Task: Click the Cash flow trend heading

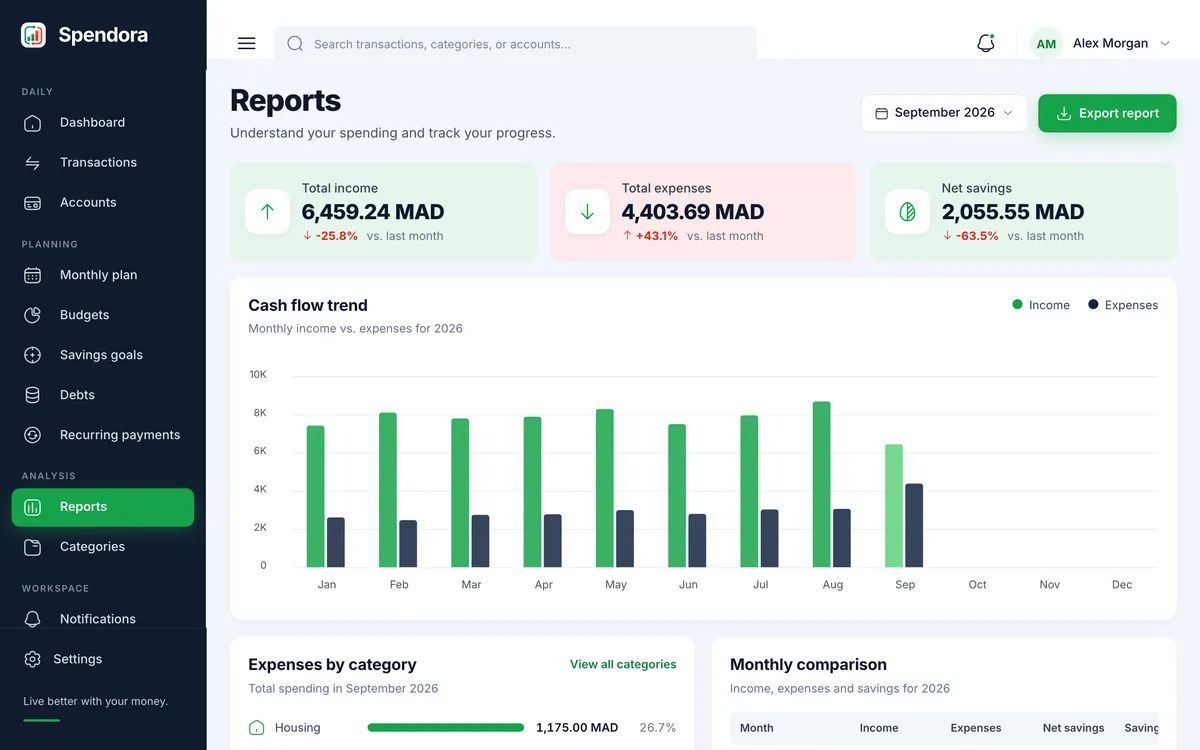Action: coord(308,305)
